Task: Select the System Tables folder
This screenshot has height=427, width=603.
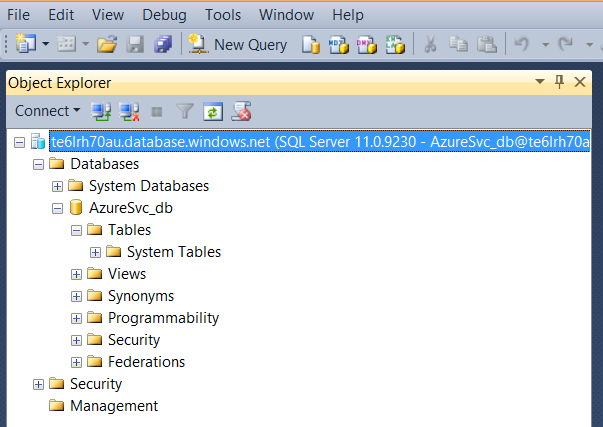Action: tap(174, 252)
